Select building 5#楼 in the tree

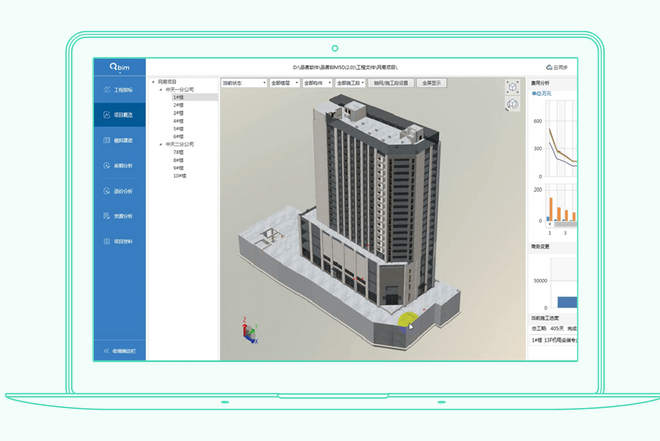tap(178, 129)
